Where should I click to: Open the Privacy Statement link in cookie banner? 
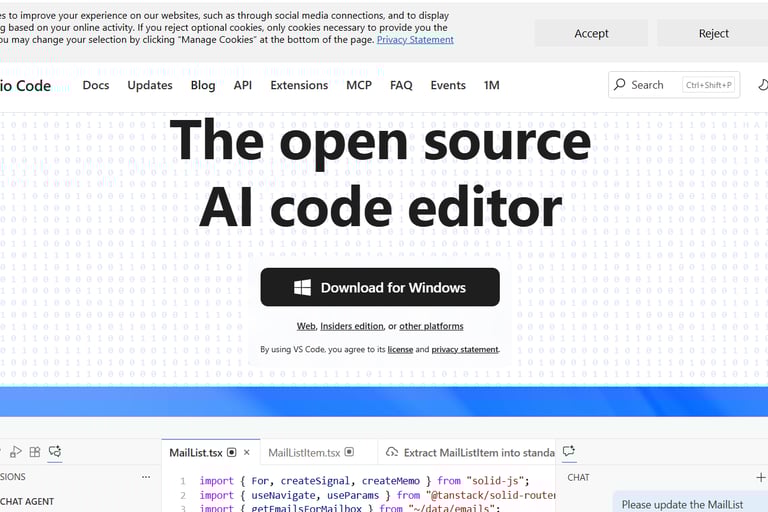click(415, 40)
